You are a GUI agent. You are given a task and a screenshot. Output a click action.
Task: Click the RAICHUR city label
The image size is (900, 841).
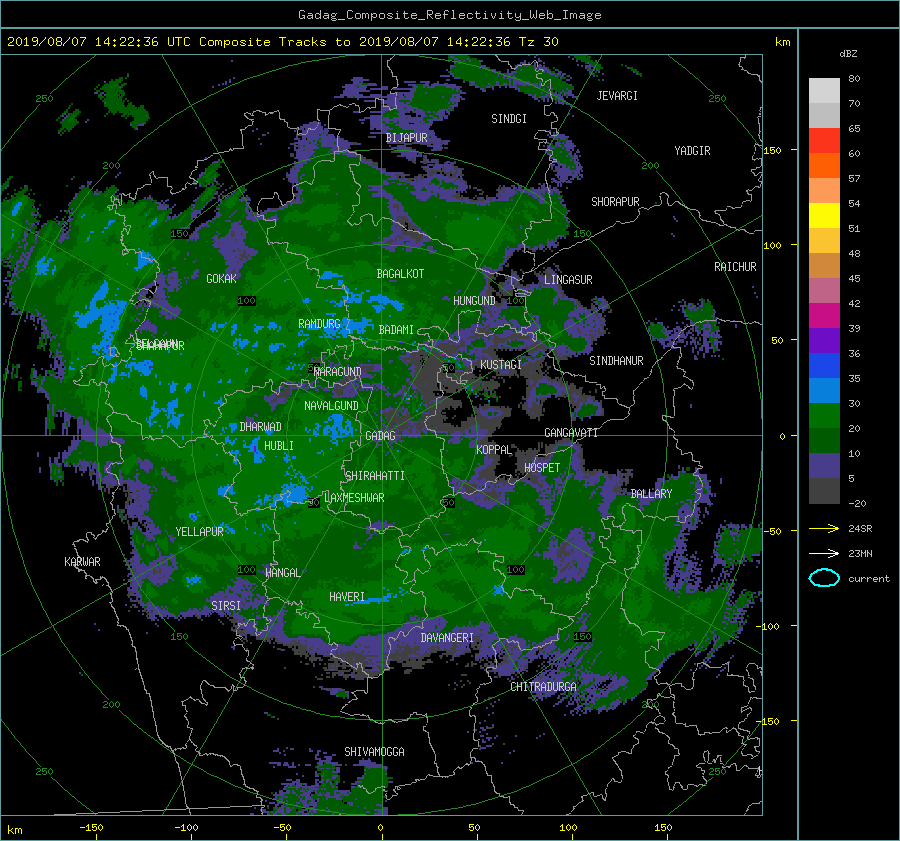(x=735, y=267)
